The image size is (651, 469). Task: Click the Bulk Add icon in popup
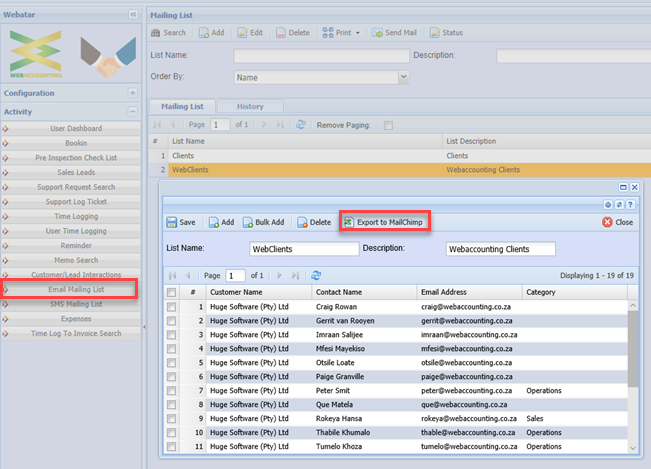[x=247, y=222]
